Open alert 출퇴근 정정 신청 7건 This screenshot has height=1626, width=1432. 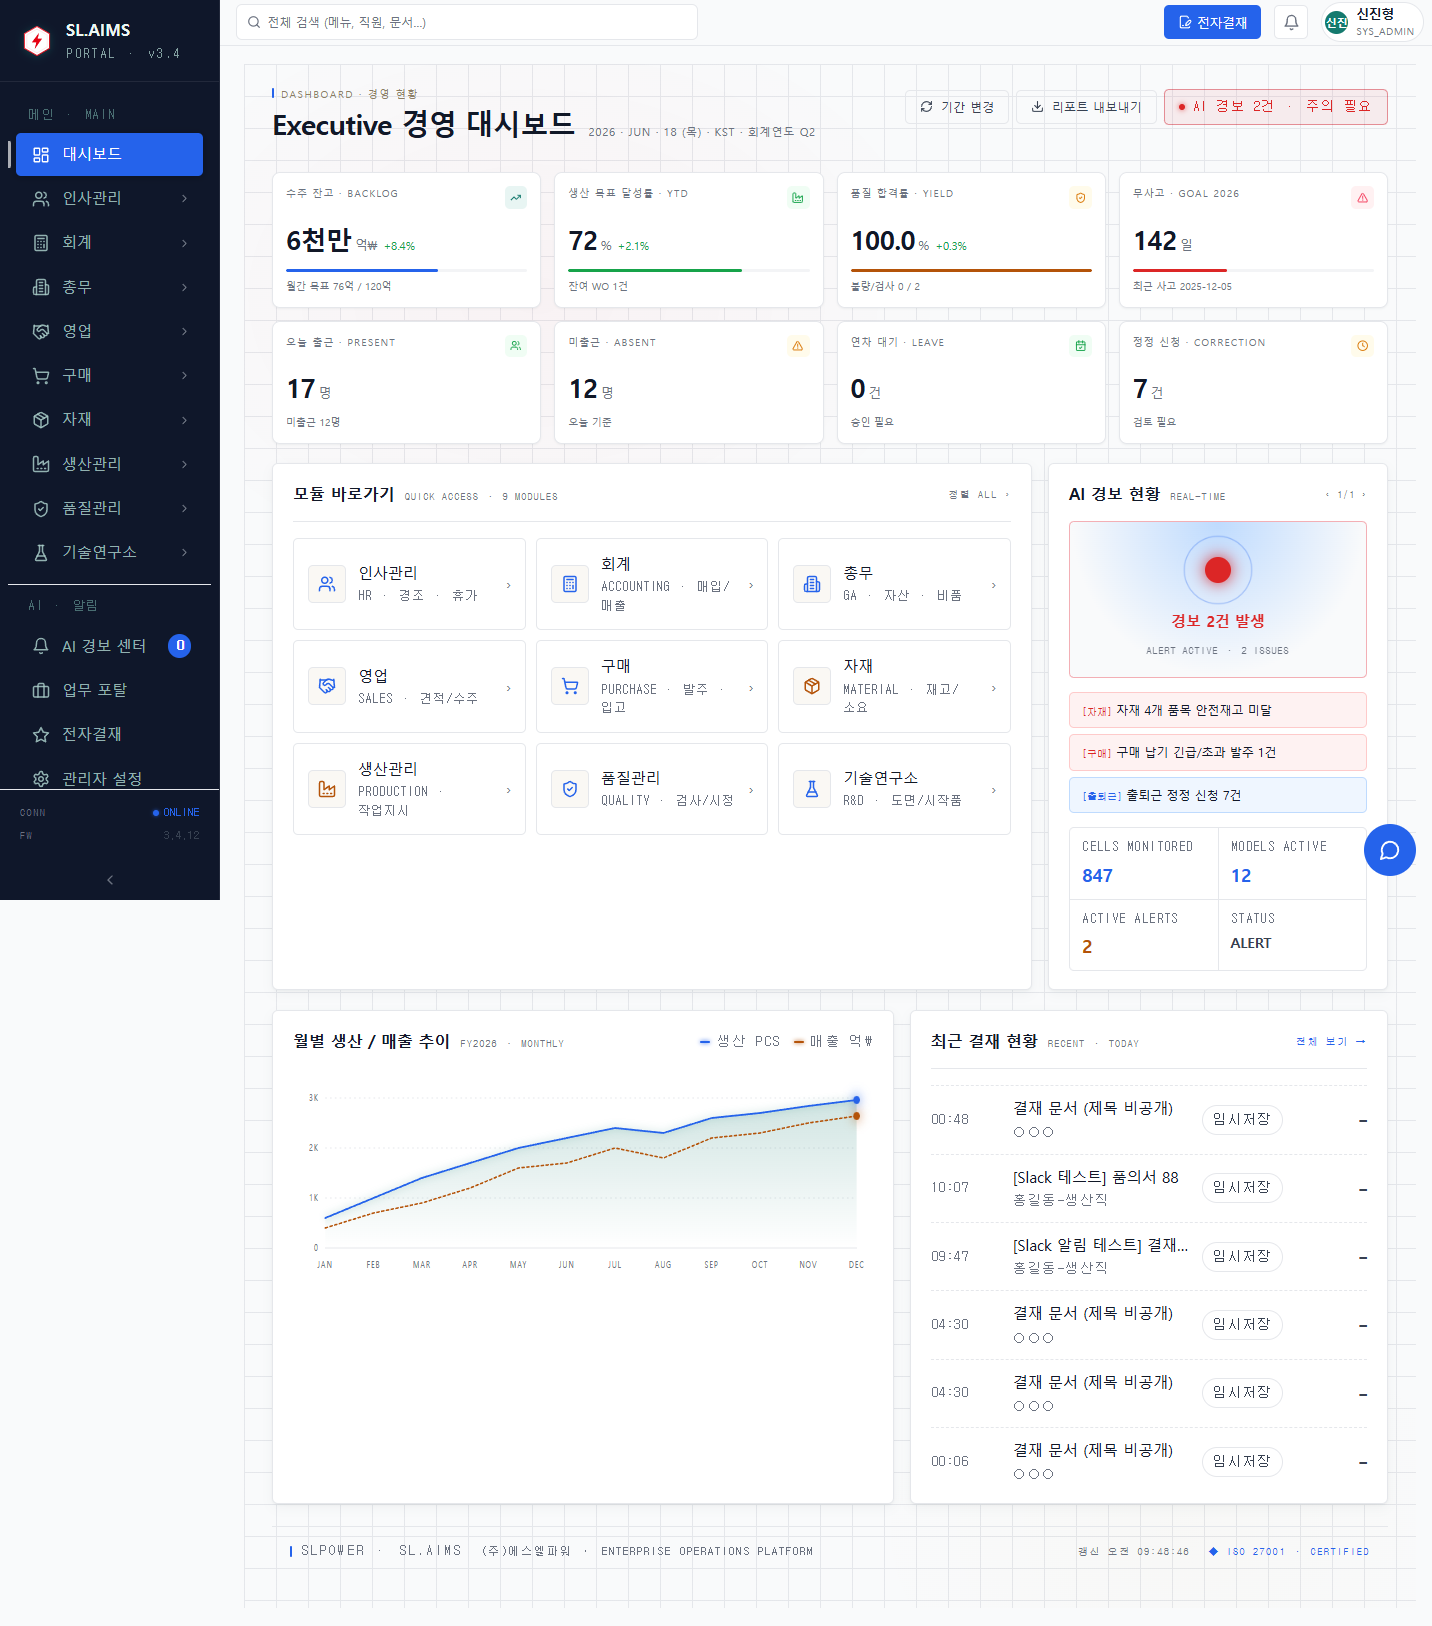click(1218, 795)
